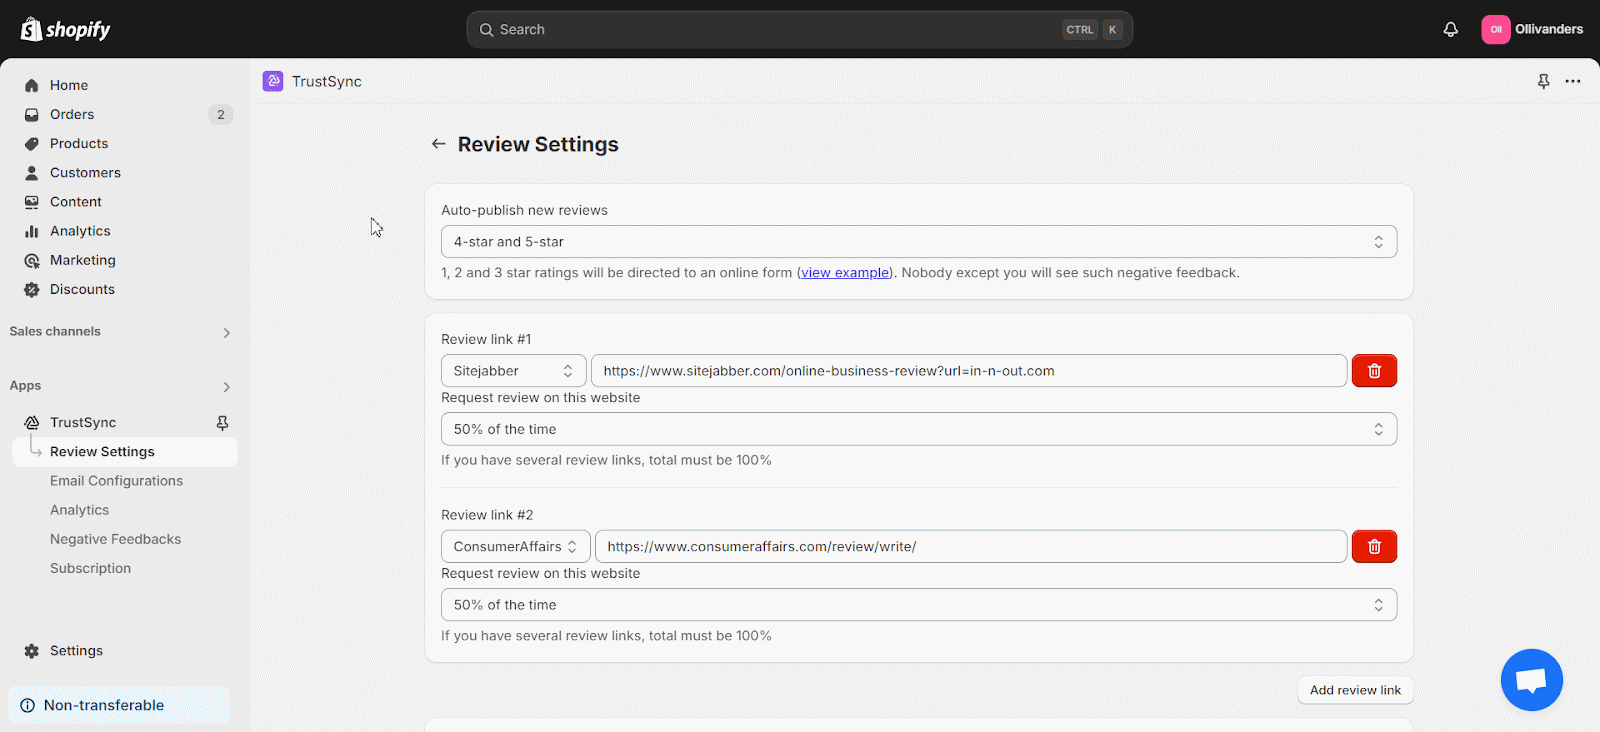Click the search magnifier icon

tap(486, 30)
